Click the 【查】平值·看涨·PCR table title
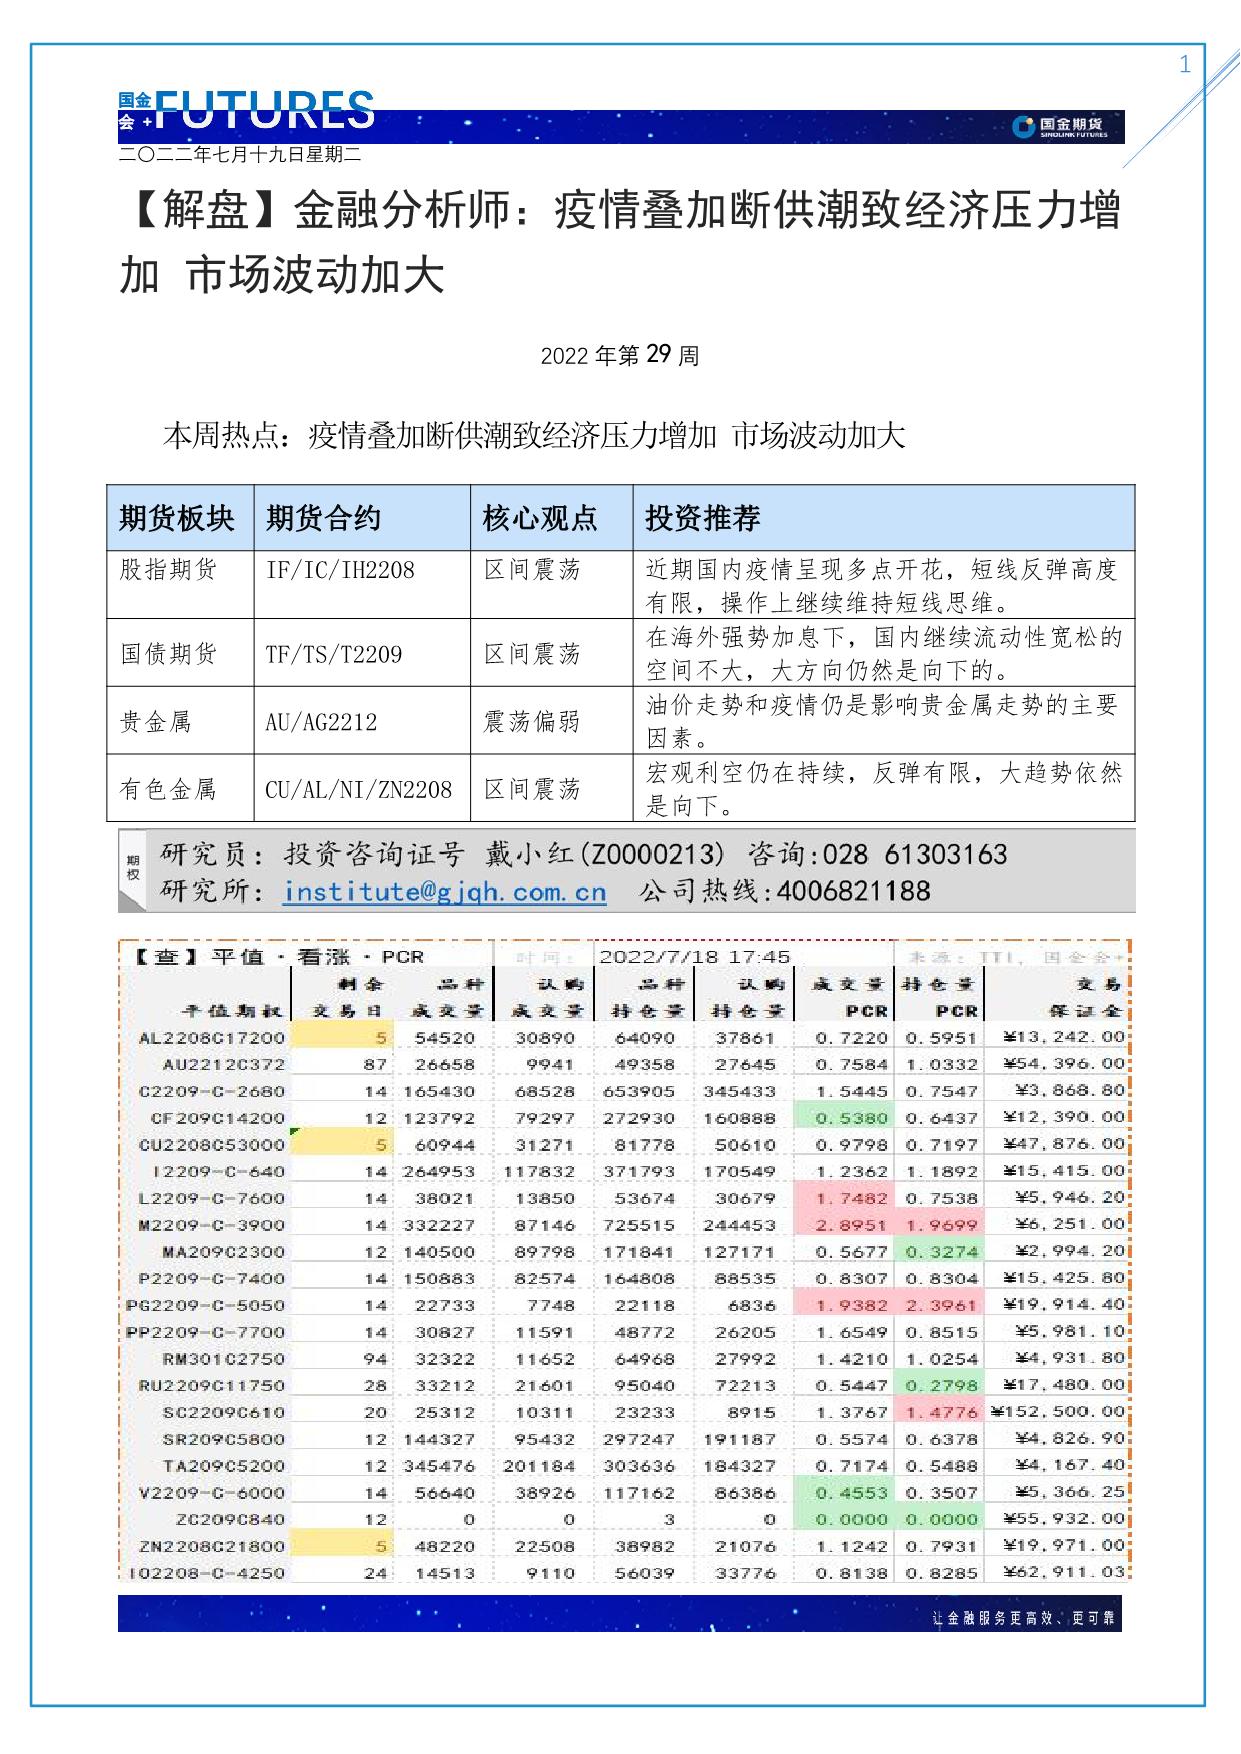The width and height of the screenshot is (1241, 1754). [279, 956]
